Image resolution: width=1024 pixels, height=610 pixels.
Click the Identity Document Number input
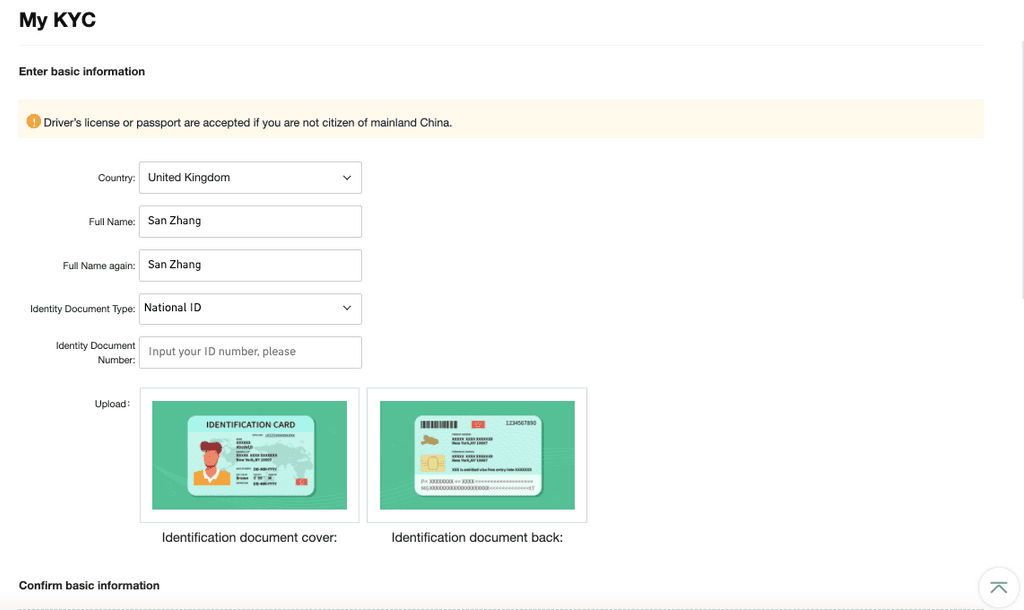pos(250,352)
